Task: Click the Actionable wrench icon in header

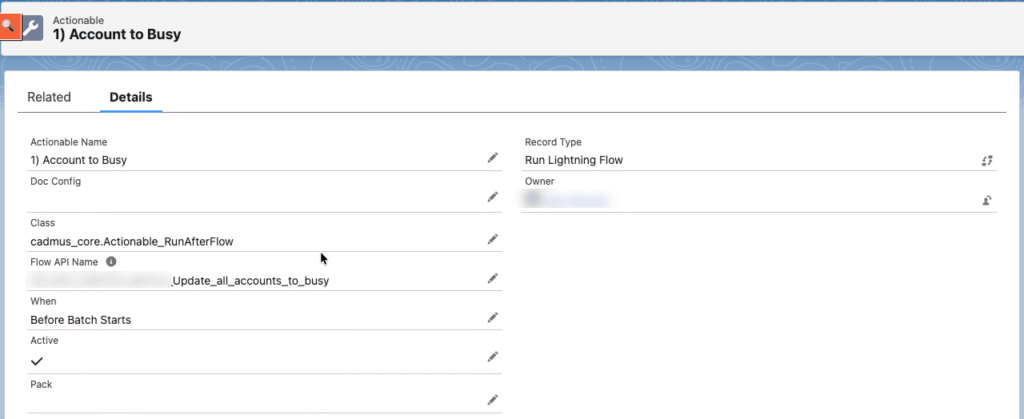Action: 33,28
